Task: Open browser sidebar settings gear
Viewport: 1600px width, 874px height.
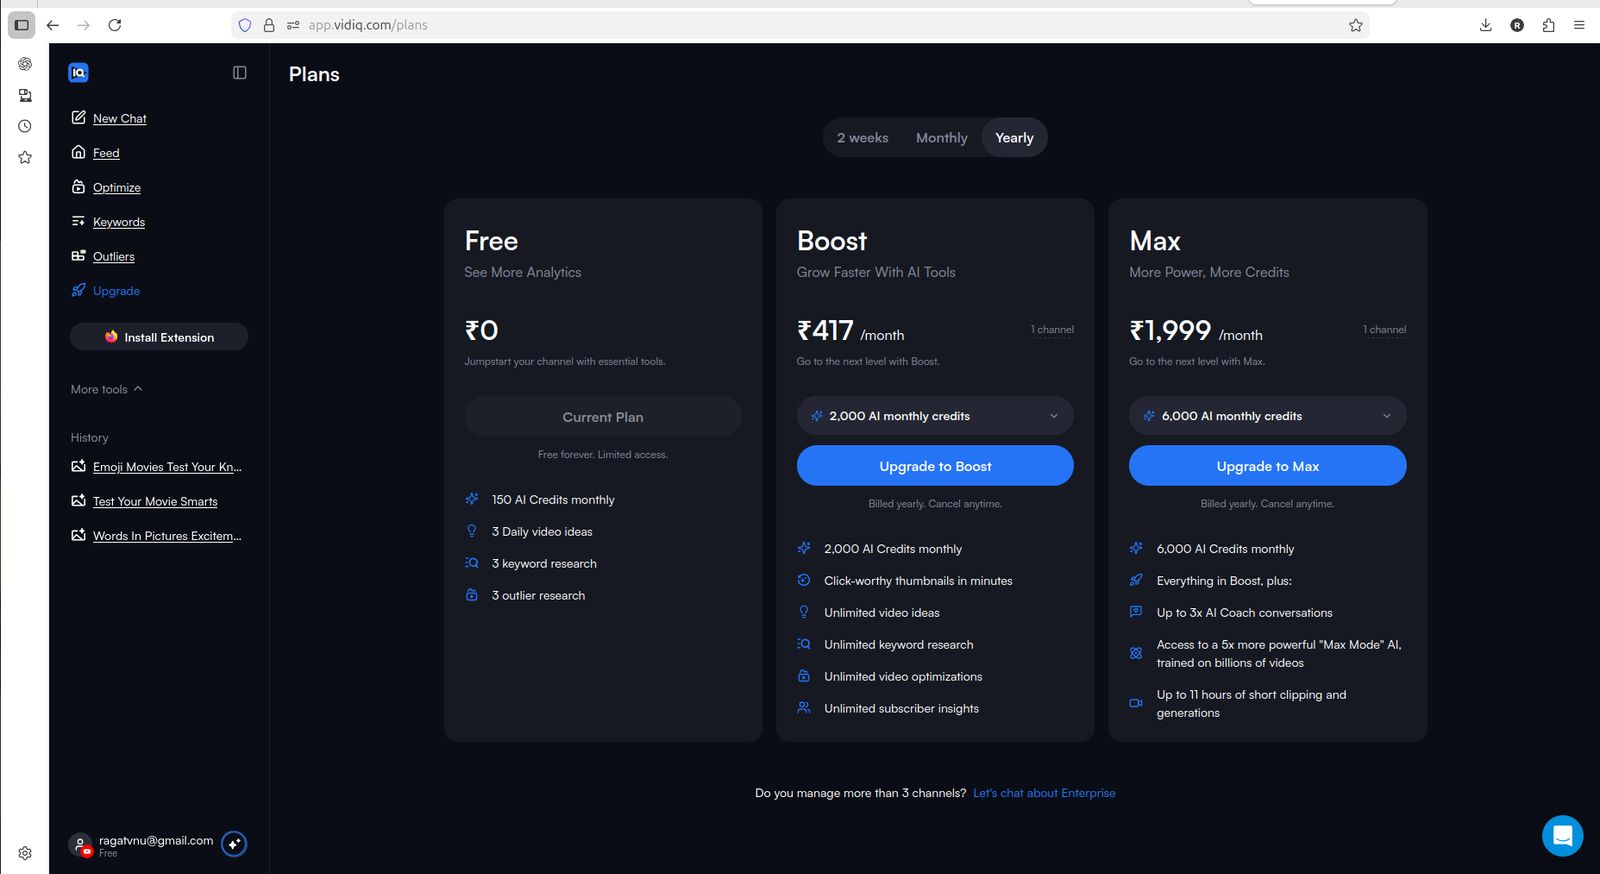Action: coord(25,853)
